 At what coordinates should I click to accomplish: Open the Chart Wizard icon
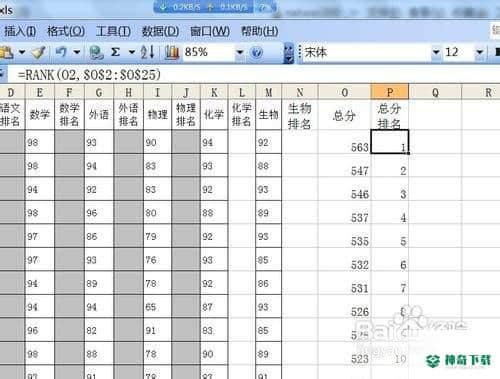172,52
